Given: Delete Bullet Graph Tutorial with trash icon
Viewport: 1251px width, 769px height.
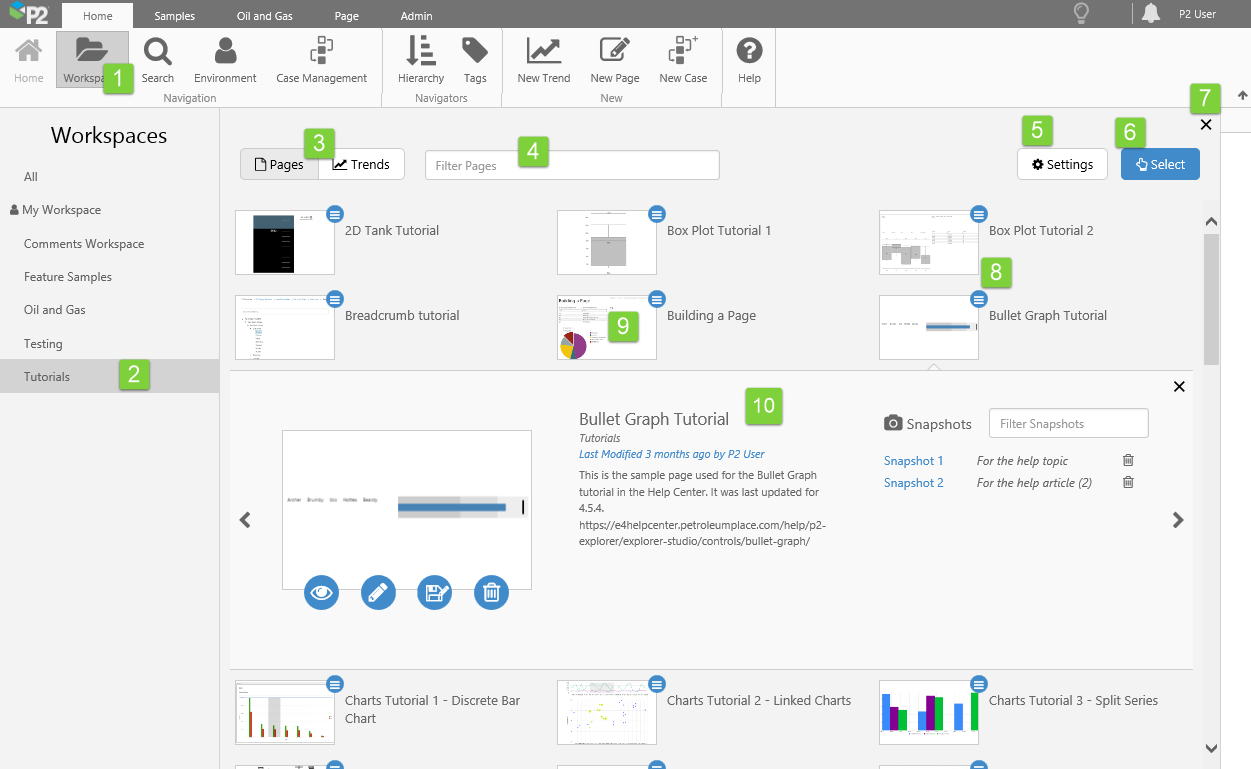Looking at the screenshot, I should tap(491, 592).
